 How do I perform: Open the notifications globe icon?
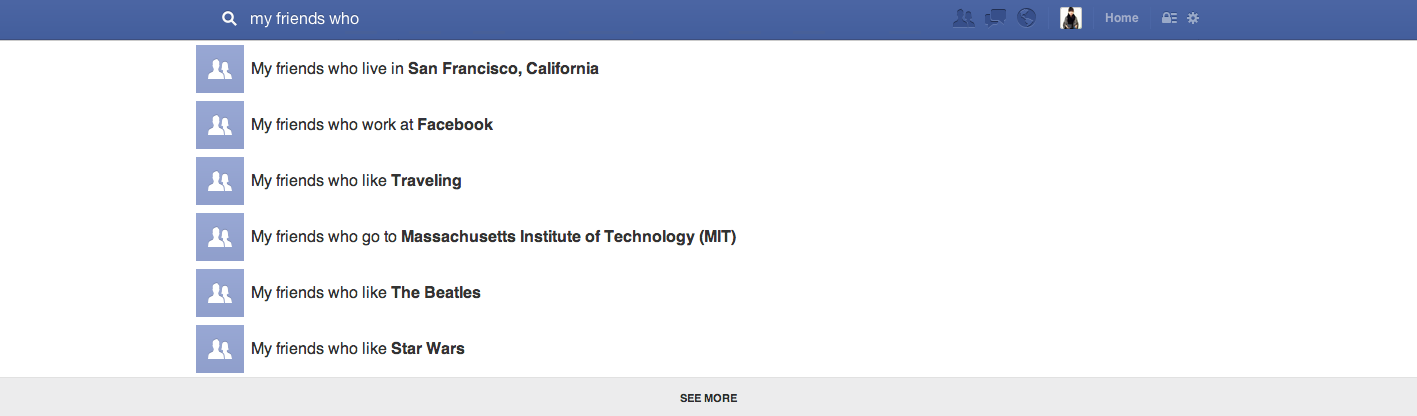tap(1026, 18)
